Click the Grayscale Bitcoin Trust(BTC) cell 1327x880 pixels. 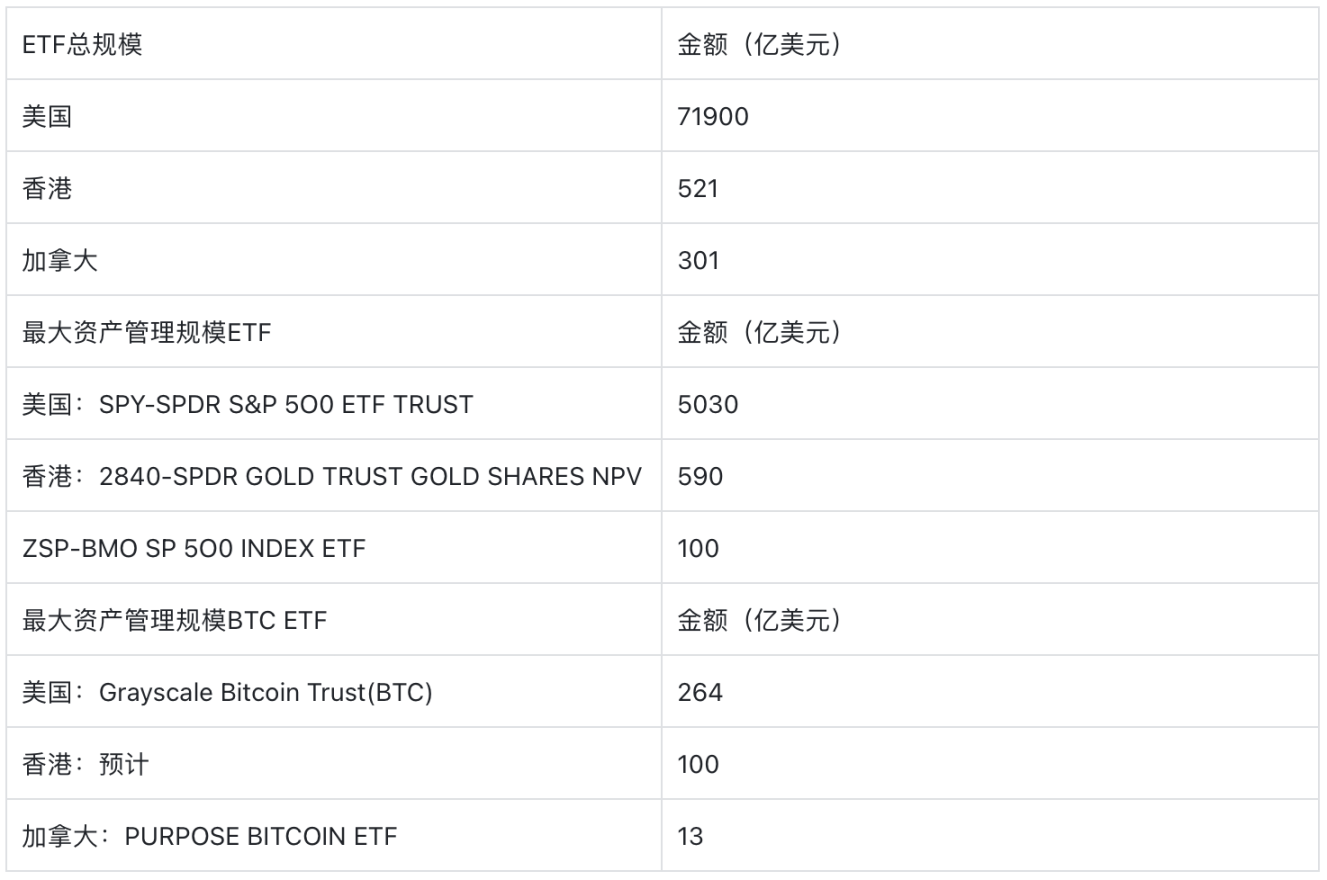coord(227,693)
